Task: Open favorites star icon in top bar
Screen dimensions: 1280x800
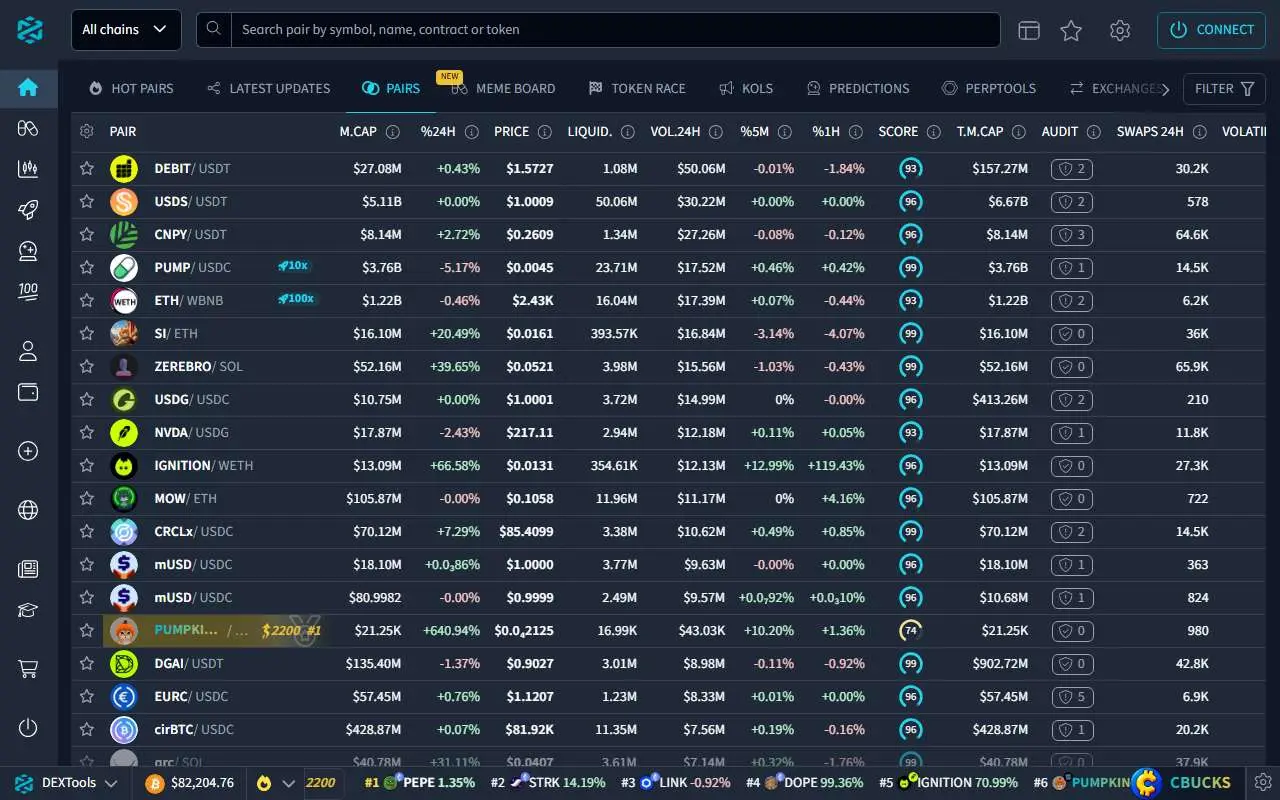Action: click(1071, 30)
